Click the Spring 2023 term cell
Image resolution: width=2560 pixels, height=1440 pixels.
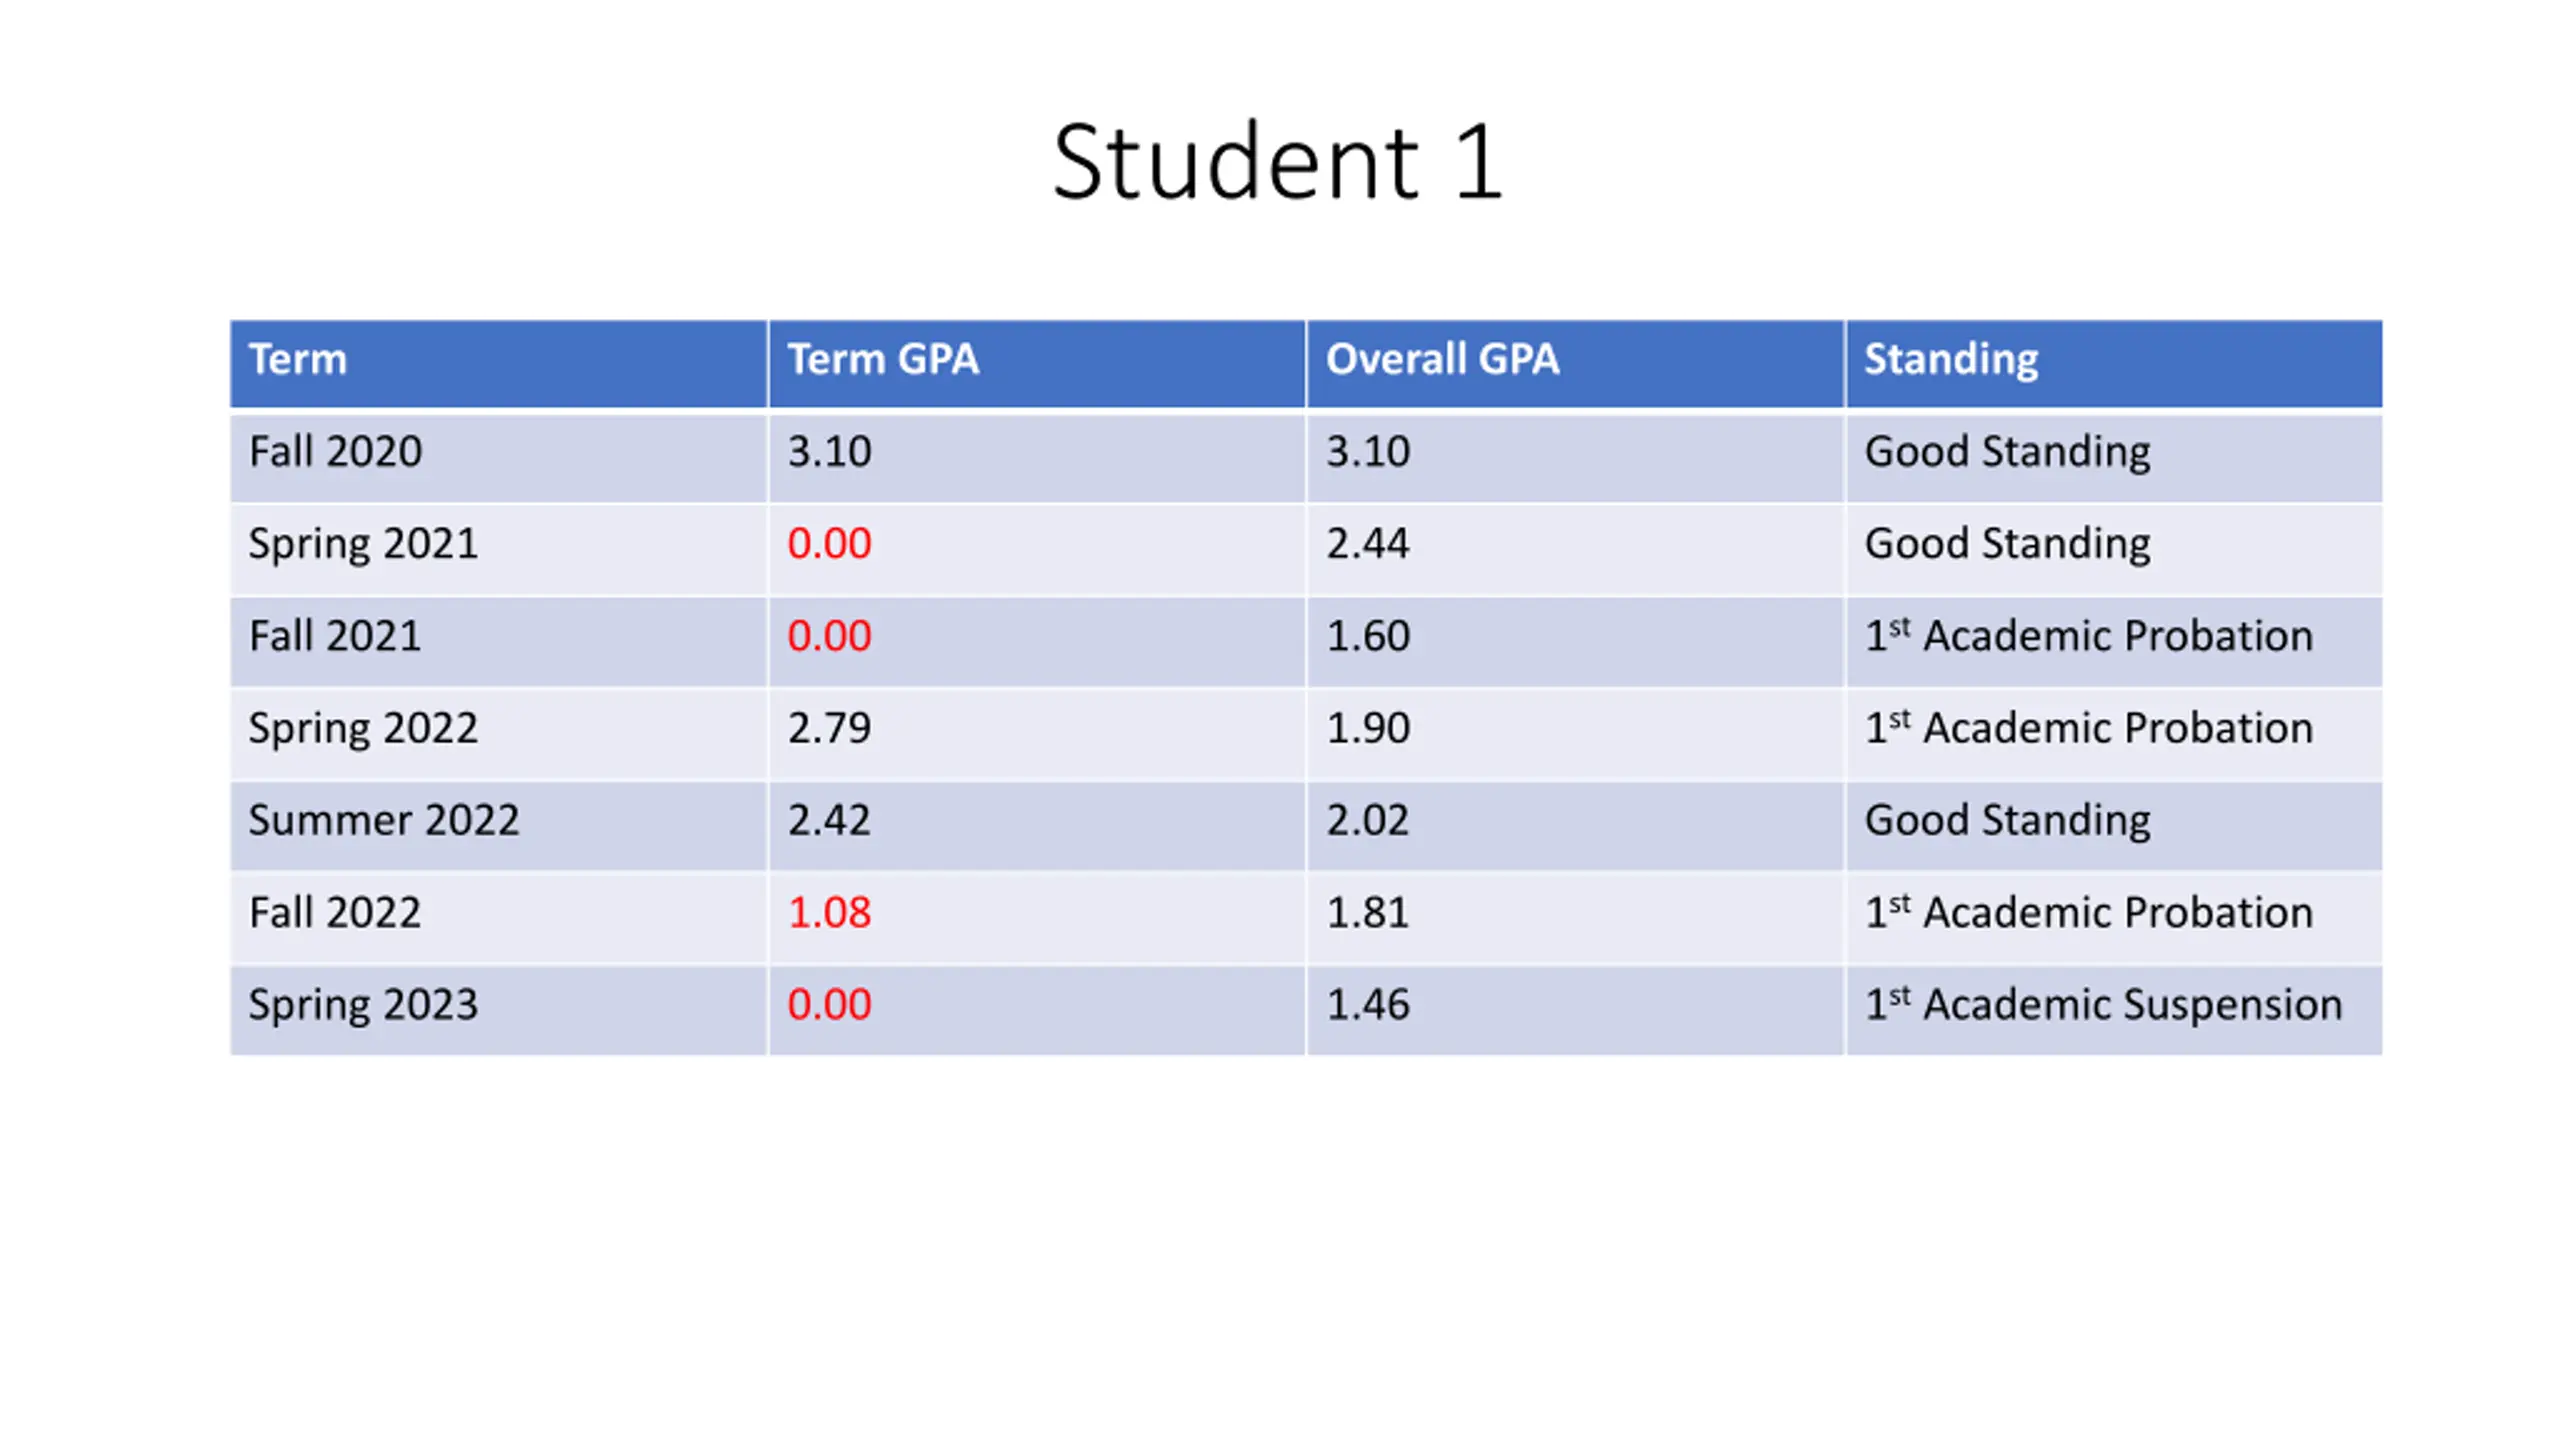click(x=498, y=1010)
